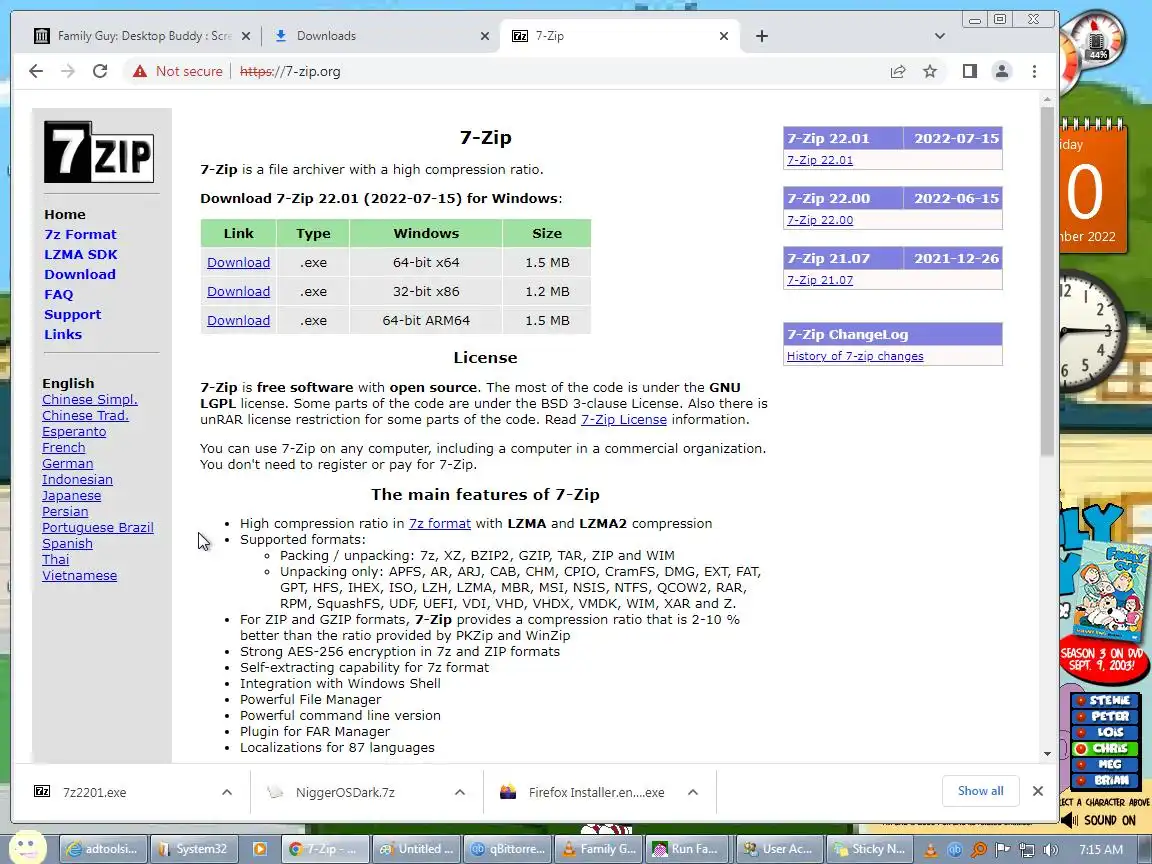Open the Sticky N... taskbar button
The image size is (1152, 864).
pyautogui.click(x=871, y=849)
